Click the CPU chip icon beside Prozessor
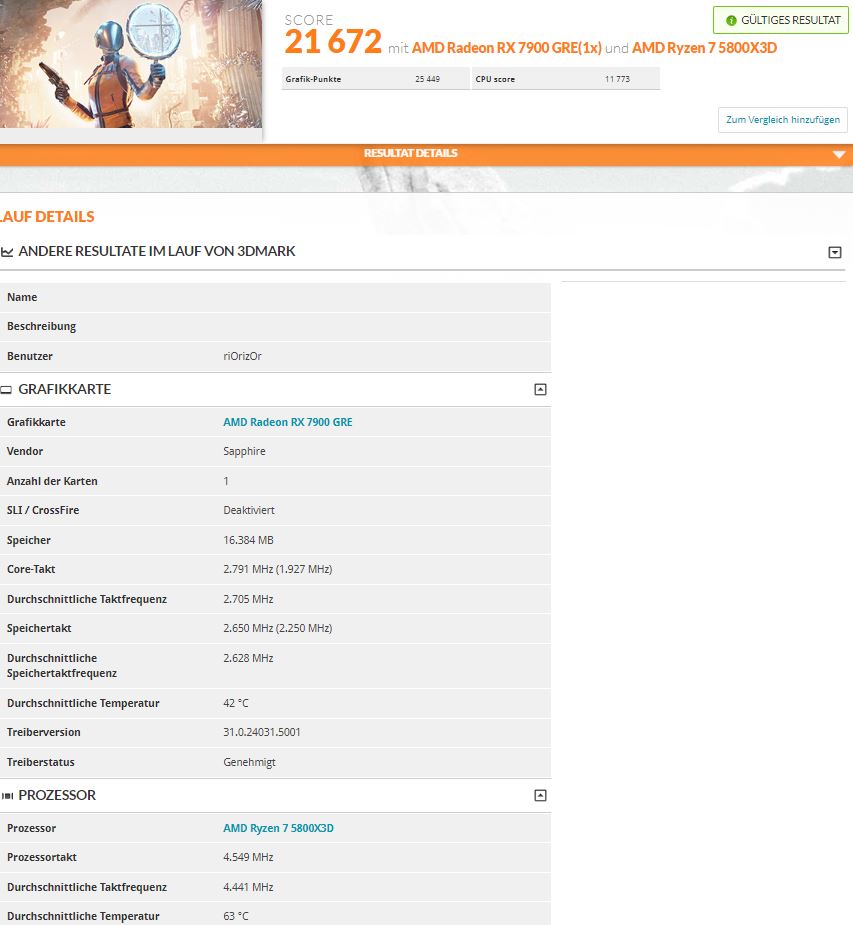This screenshot has width=853, height=925. click(7, 796)
